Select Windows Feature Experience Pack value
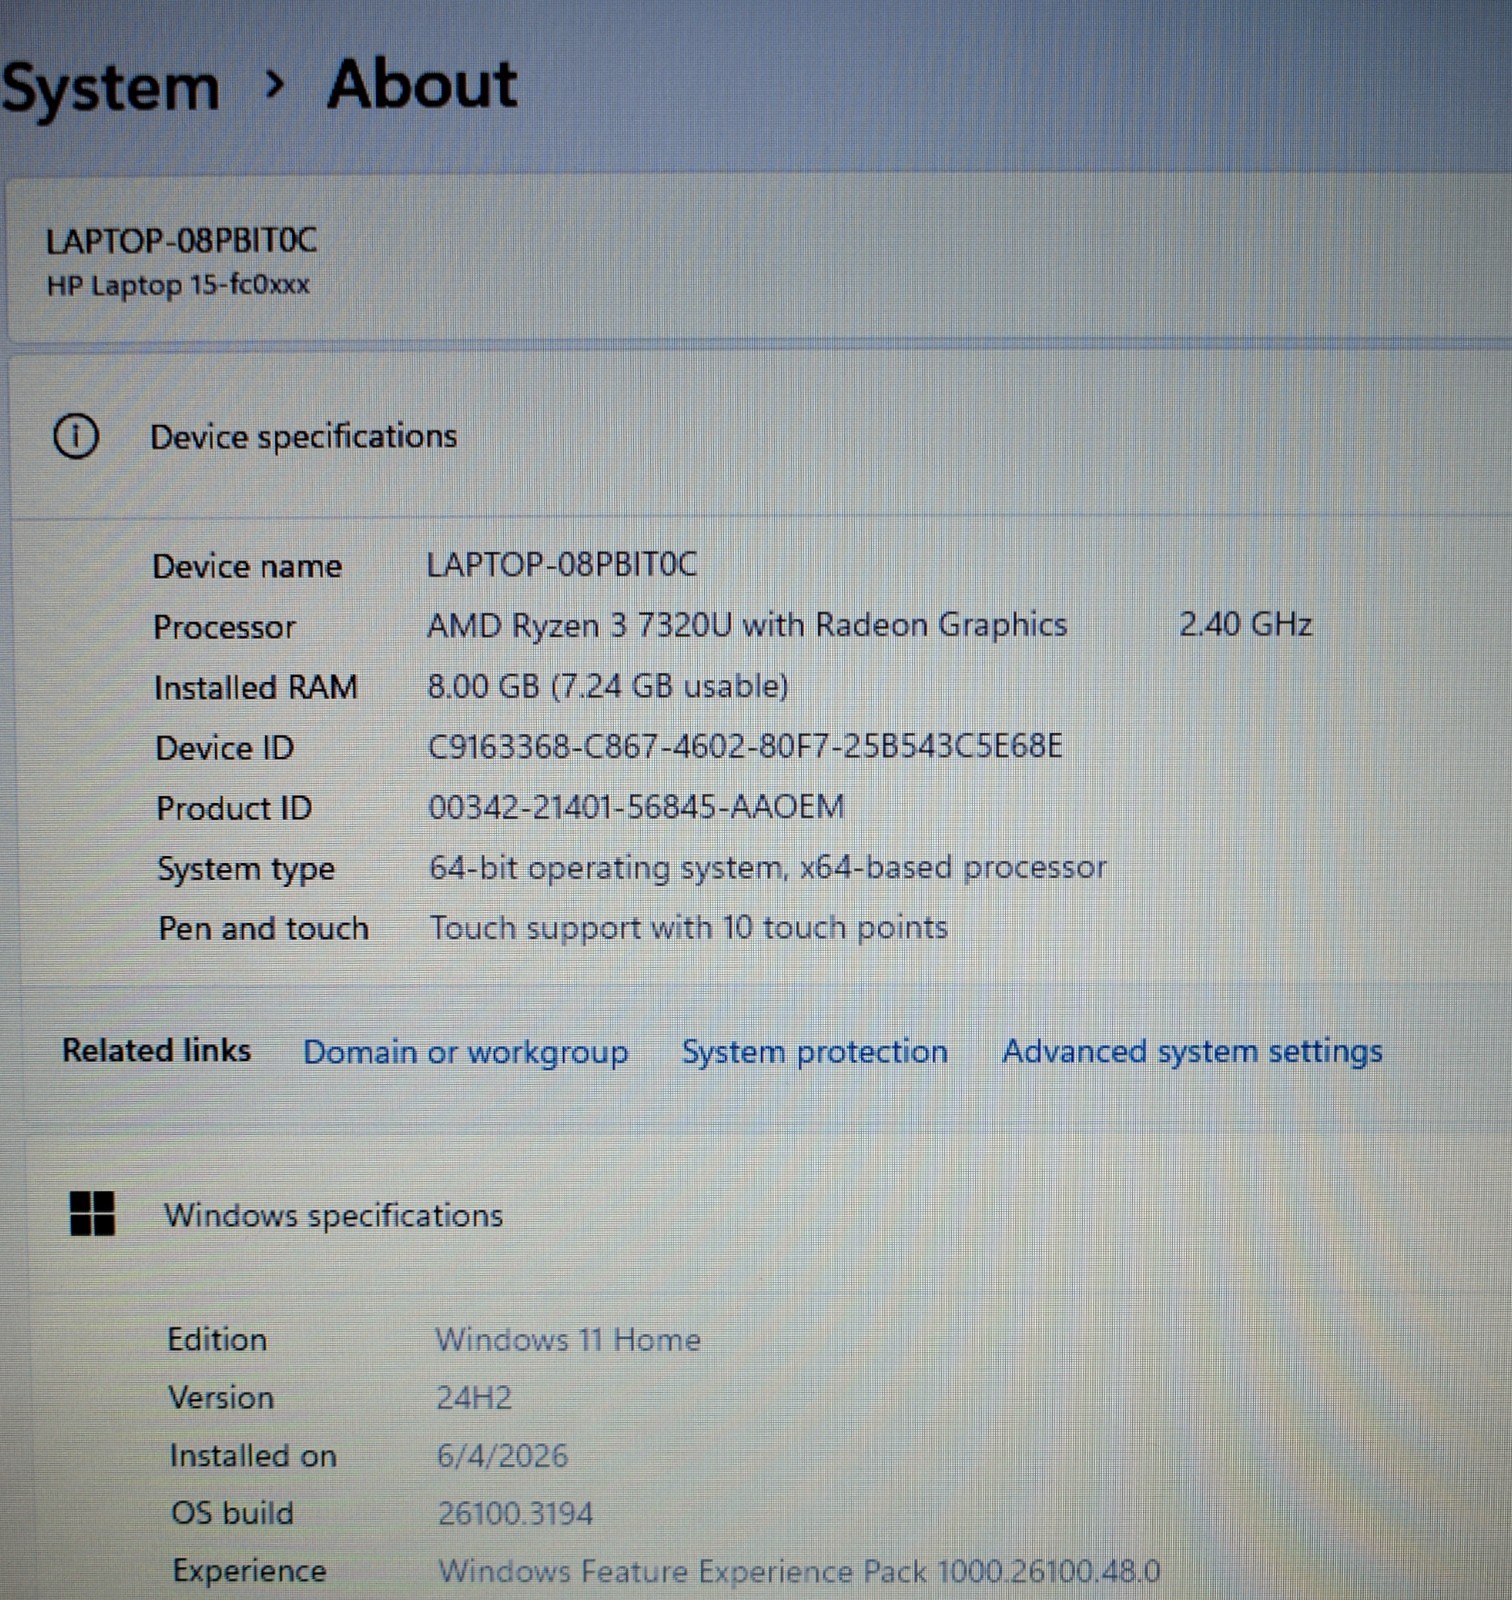1512x1600 pixels. pyautogui.click(x=799, y=1571)
